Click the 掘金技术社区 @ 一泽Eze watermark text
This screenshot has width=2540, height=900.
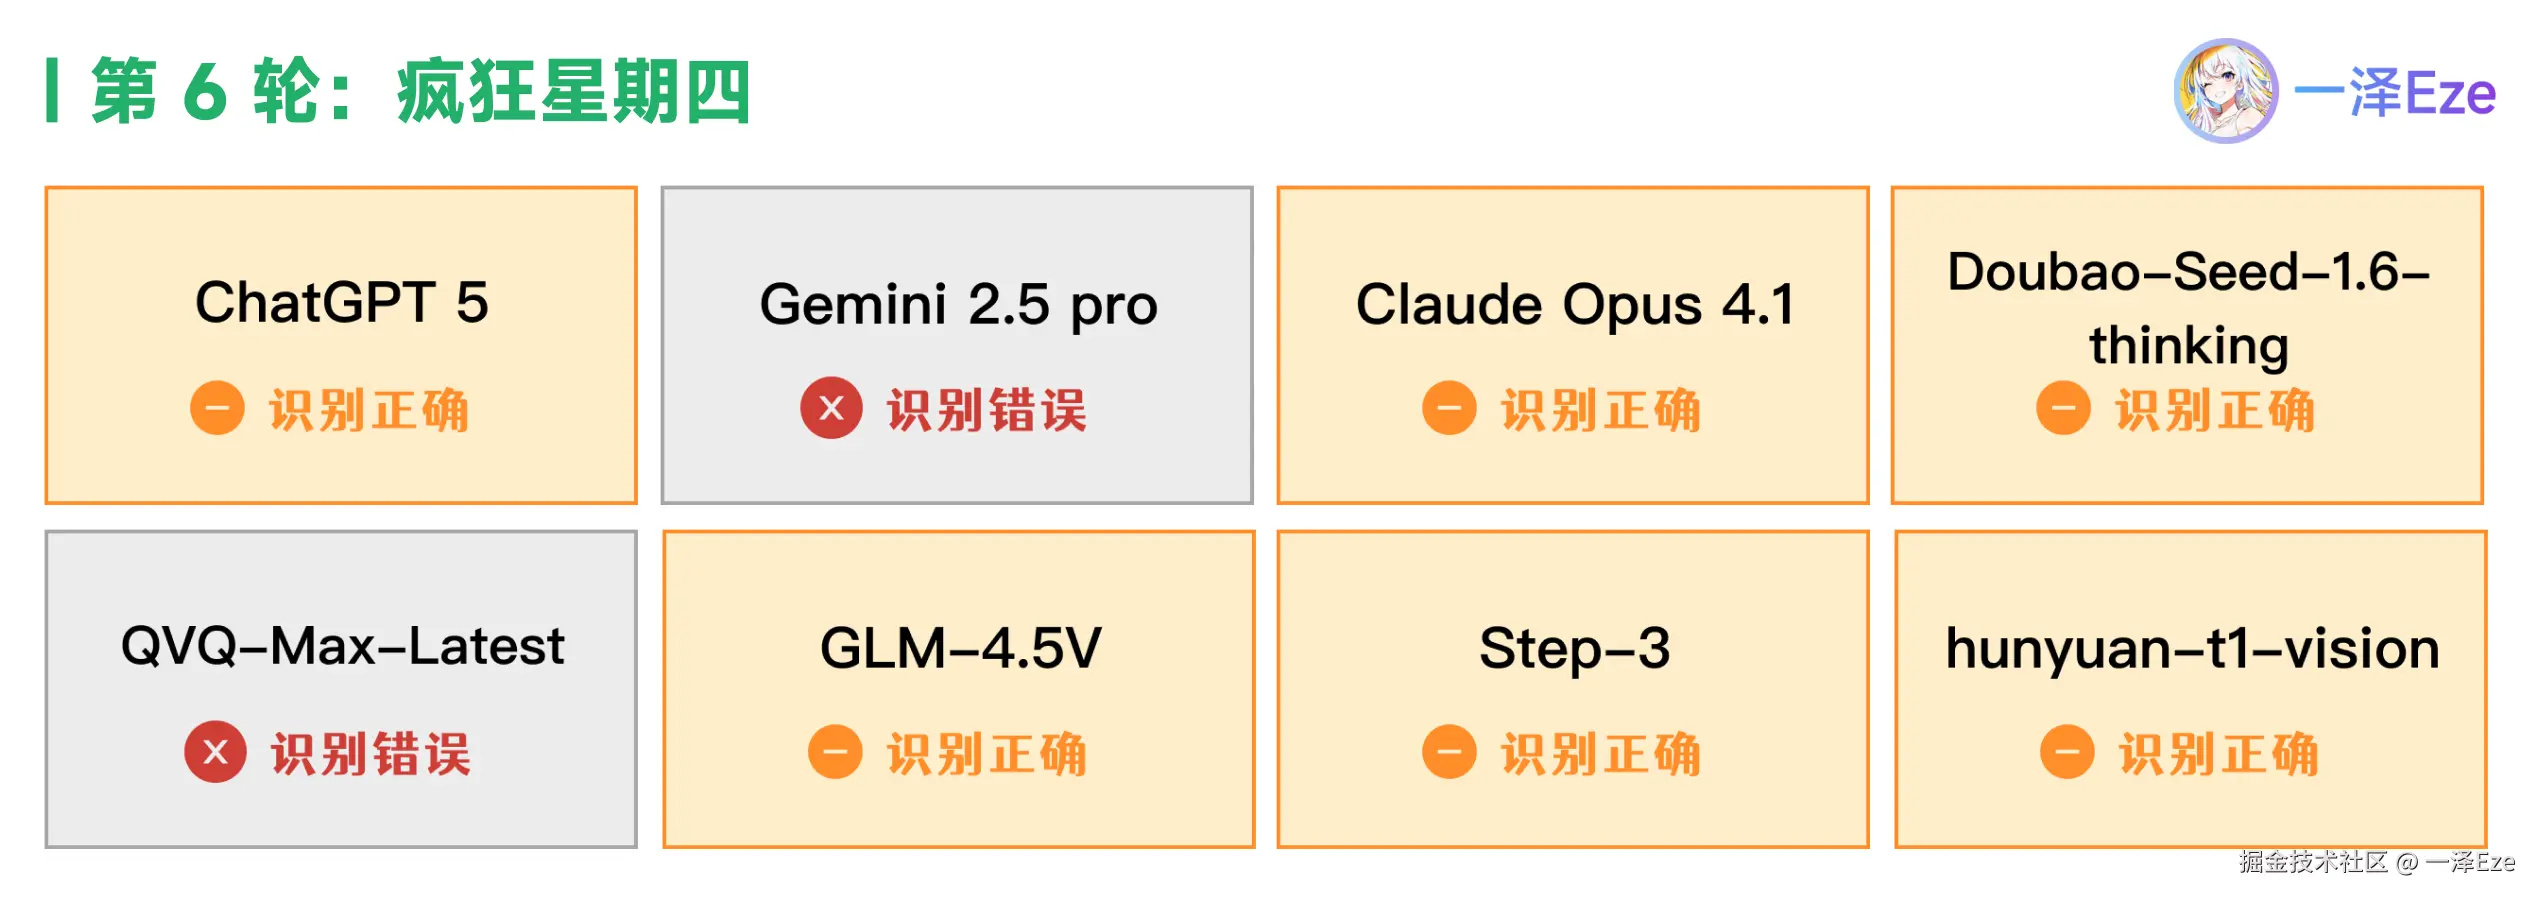pos(2376,862)
